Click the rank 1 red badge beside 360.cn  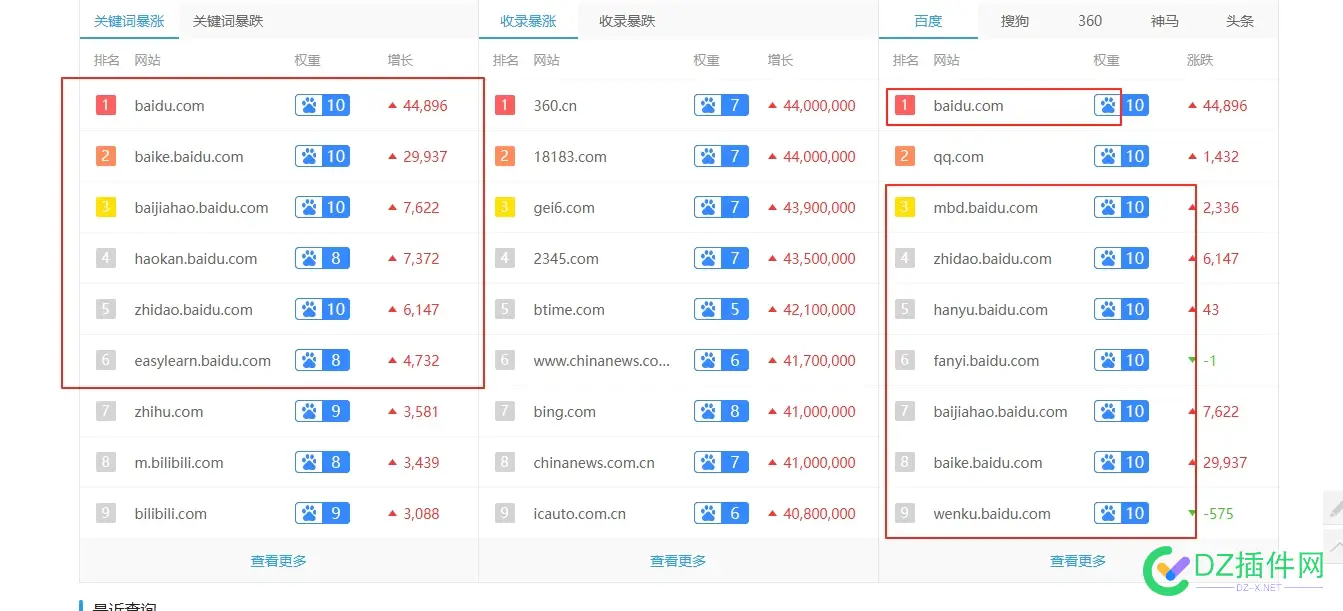(x=505, y=106)
